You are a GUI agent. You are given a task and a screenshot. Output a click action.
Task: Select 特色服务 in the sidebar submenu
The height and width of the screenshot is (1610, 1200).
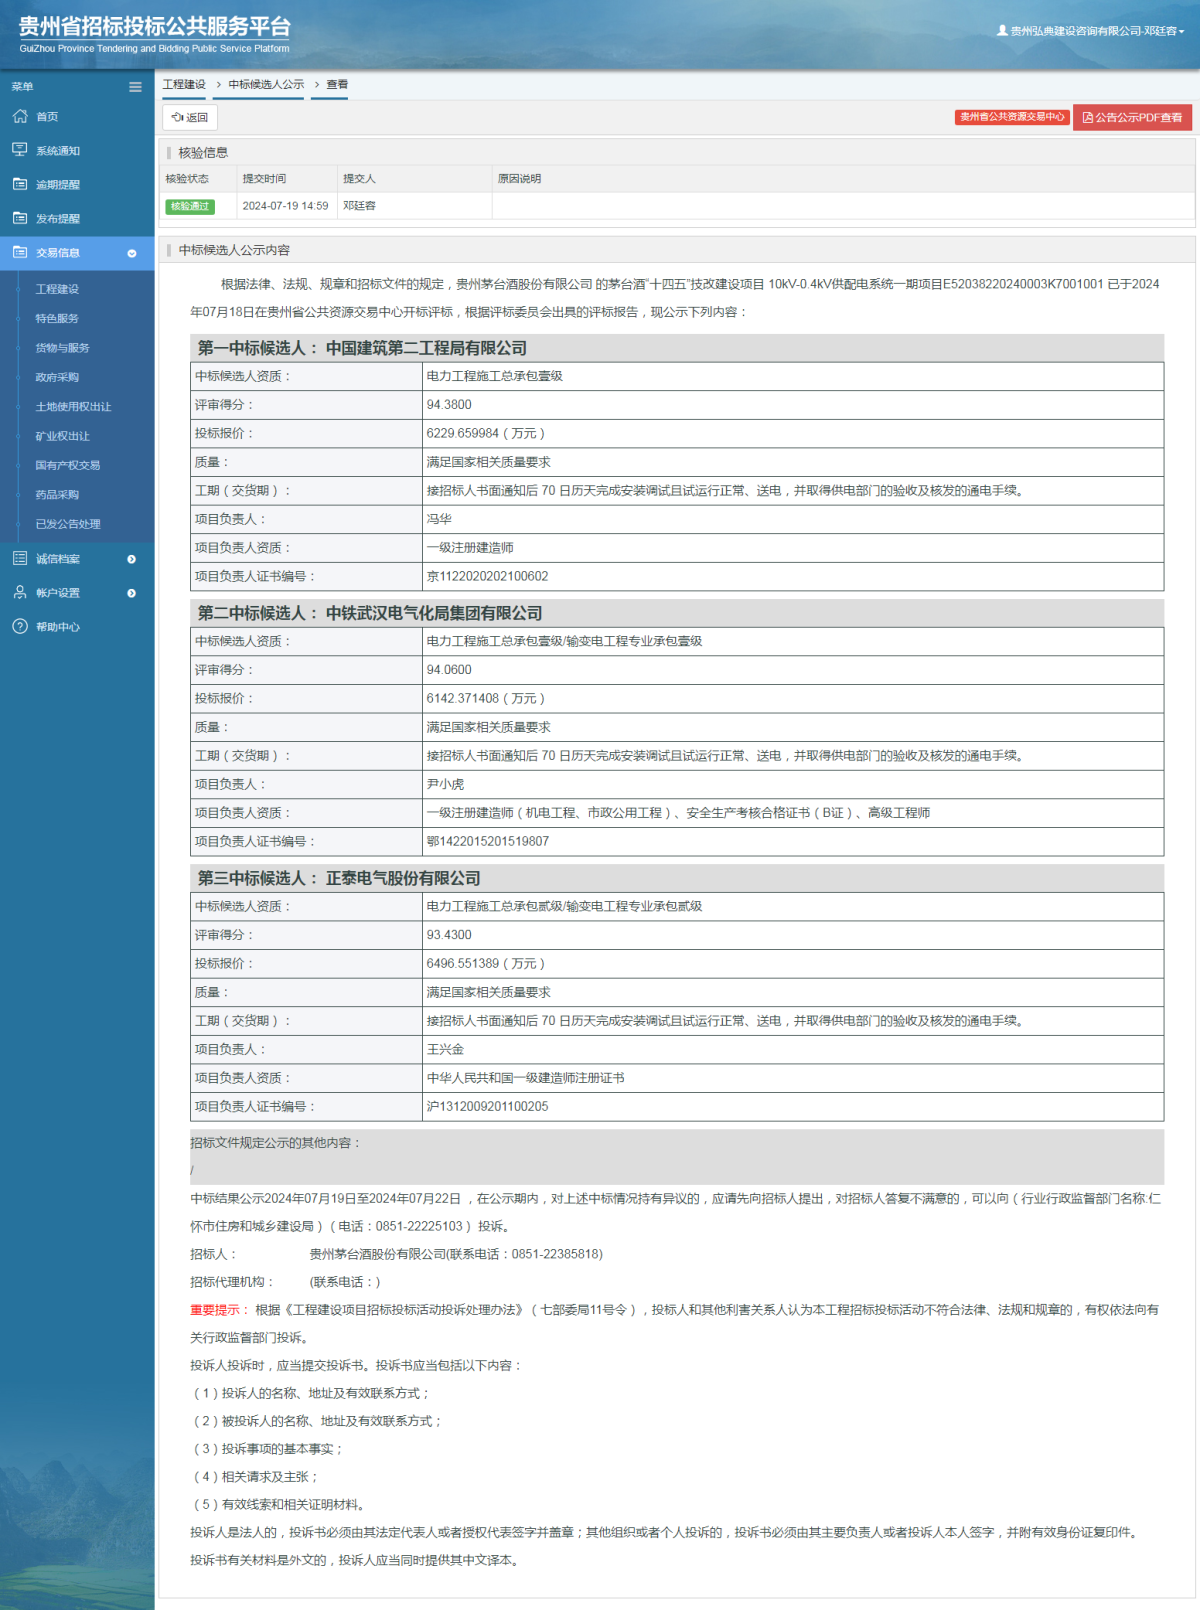pos(57,318)
